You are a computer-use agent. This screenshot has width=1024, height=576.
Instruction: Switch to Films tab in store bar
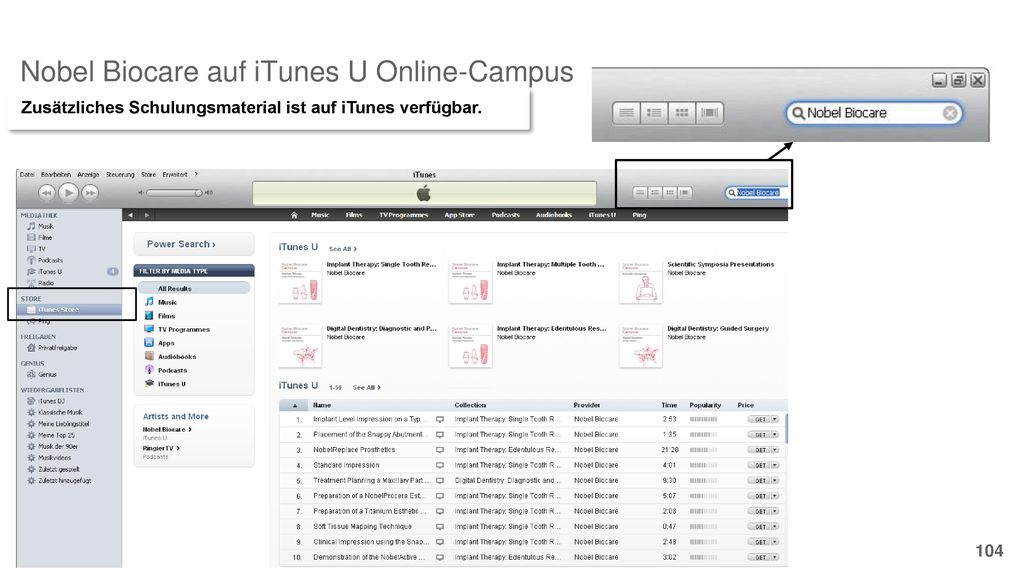pyautogui.click(x=354, y=215)
